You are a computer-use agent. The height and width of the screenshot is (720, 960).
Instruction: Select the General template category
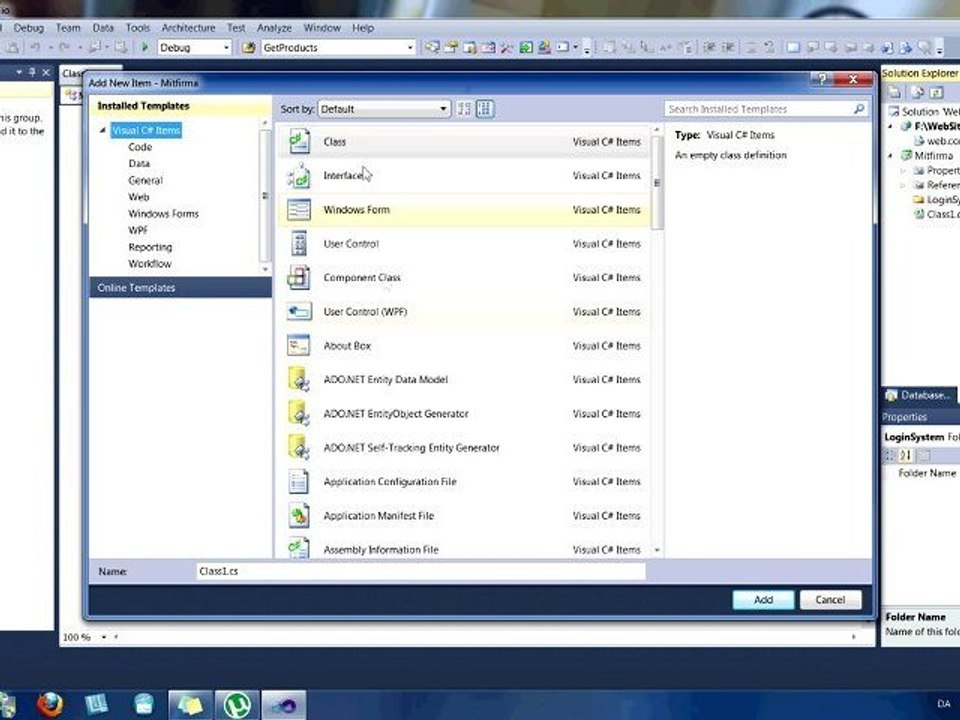(145, 180)
